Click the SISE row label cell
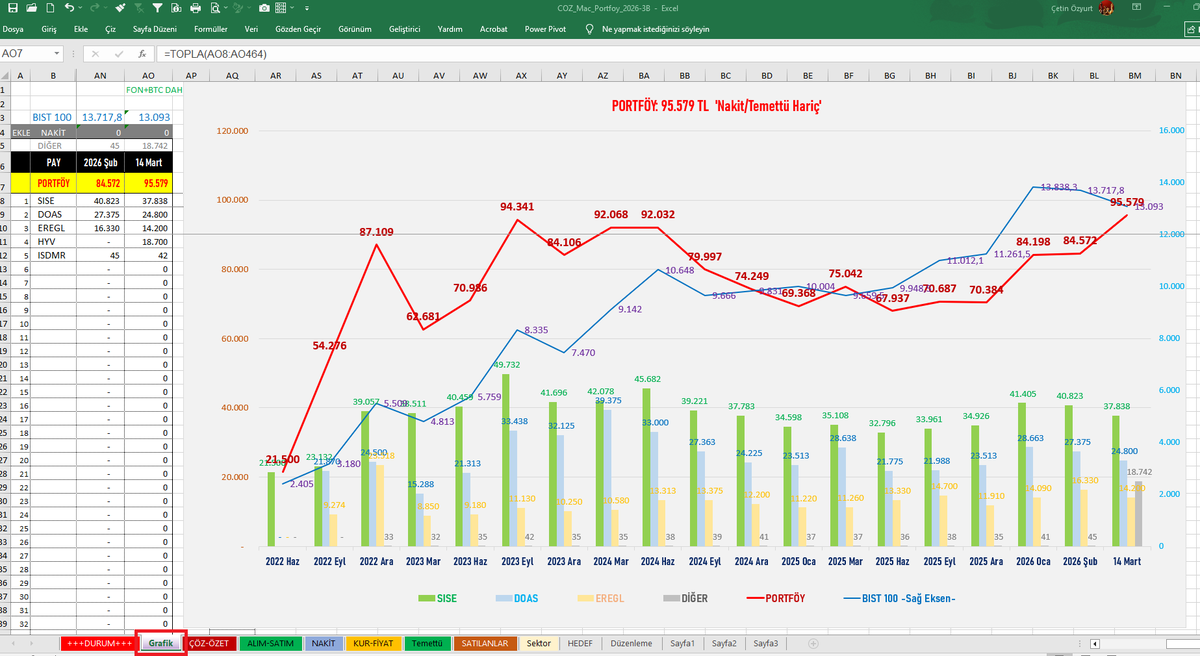Viewport: 1200px width, 656px height. point(53,200)
